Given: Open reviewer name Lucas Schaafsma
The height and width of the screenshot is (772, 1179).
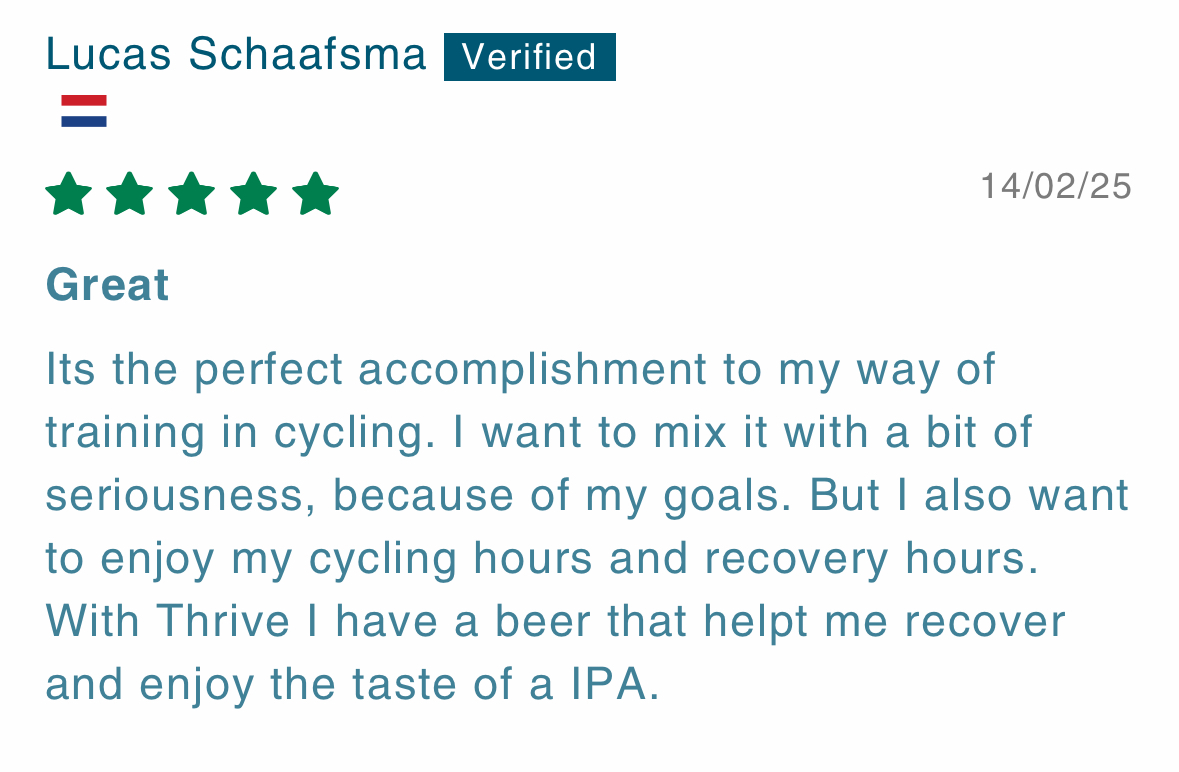Looking at the screenshot, I should pyautogui.click(x=236, y=55).
